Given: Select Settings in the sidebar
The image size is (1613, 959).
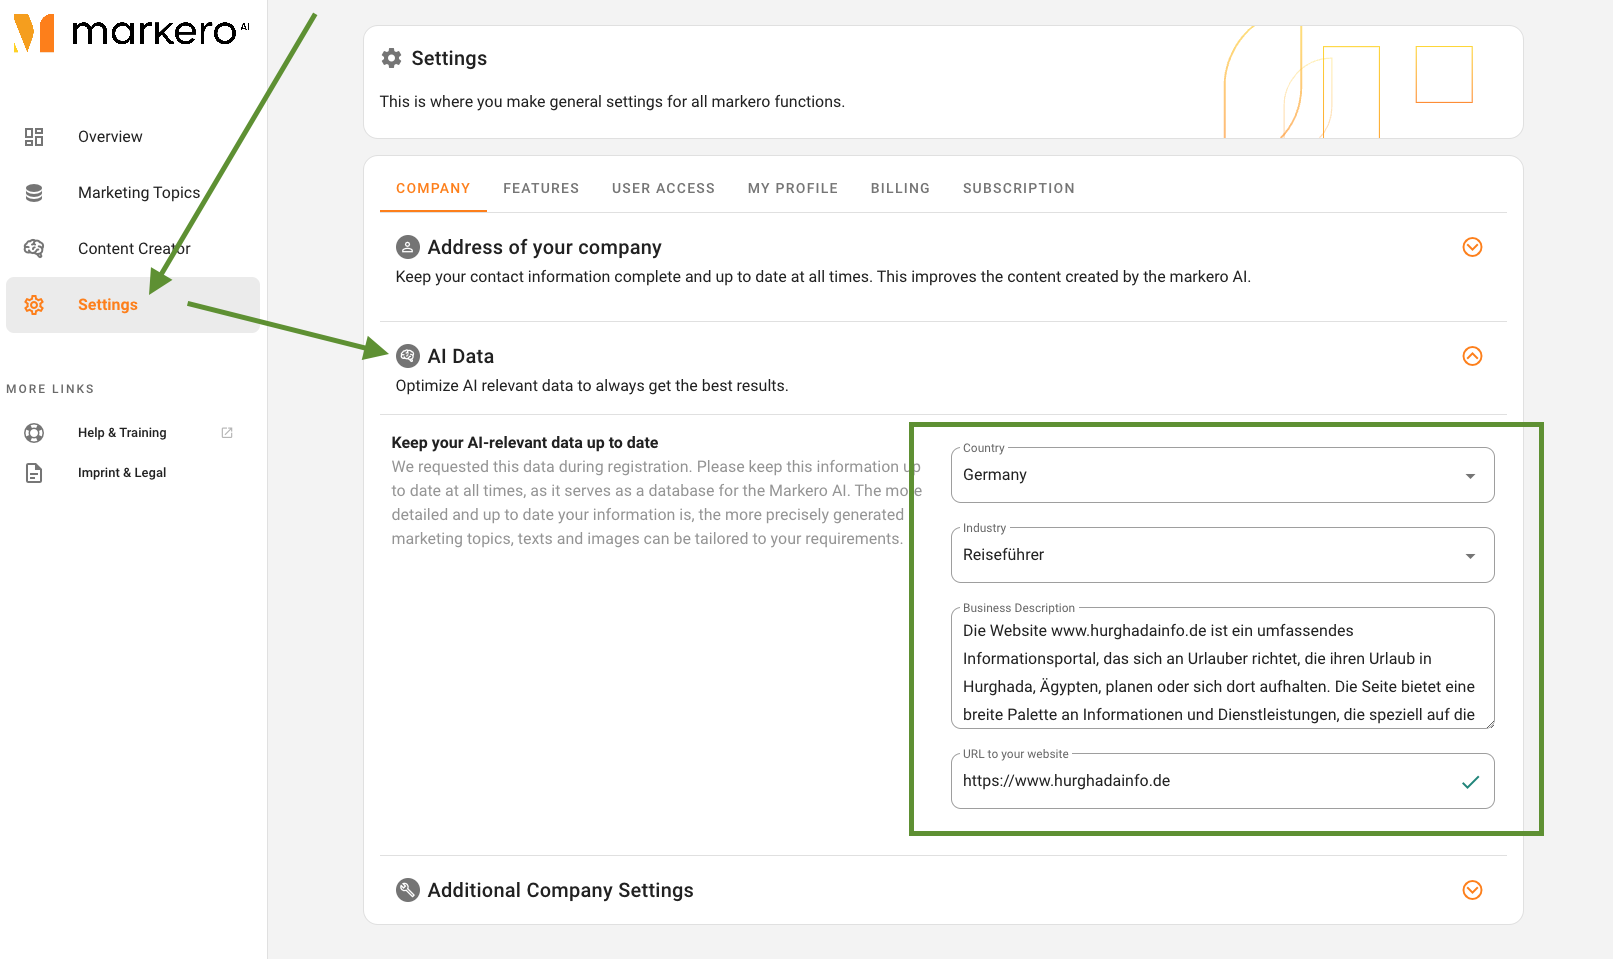Looking at the screenshot, I should [133, 305].
